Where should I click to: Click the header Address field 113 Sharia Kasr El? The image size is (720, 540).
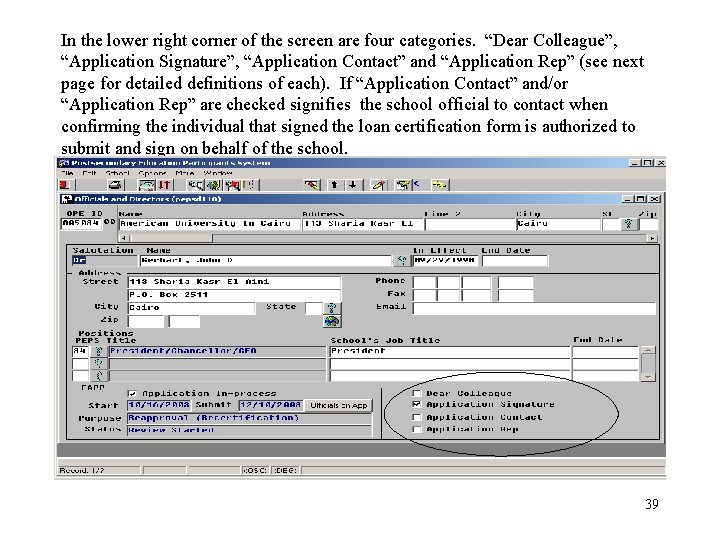[x=362, y=224]
